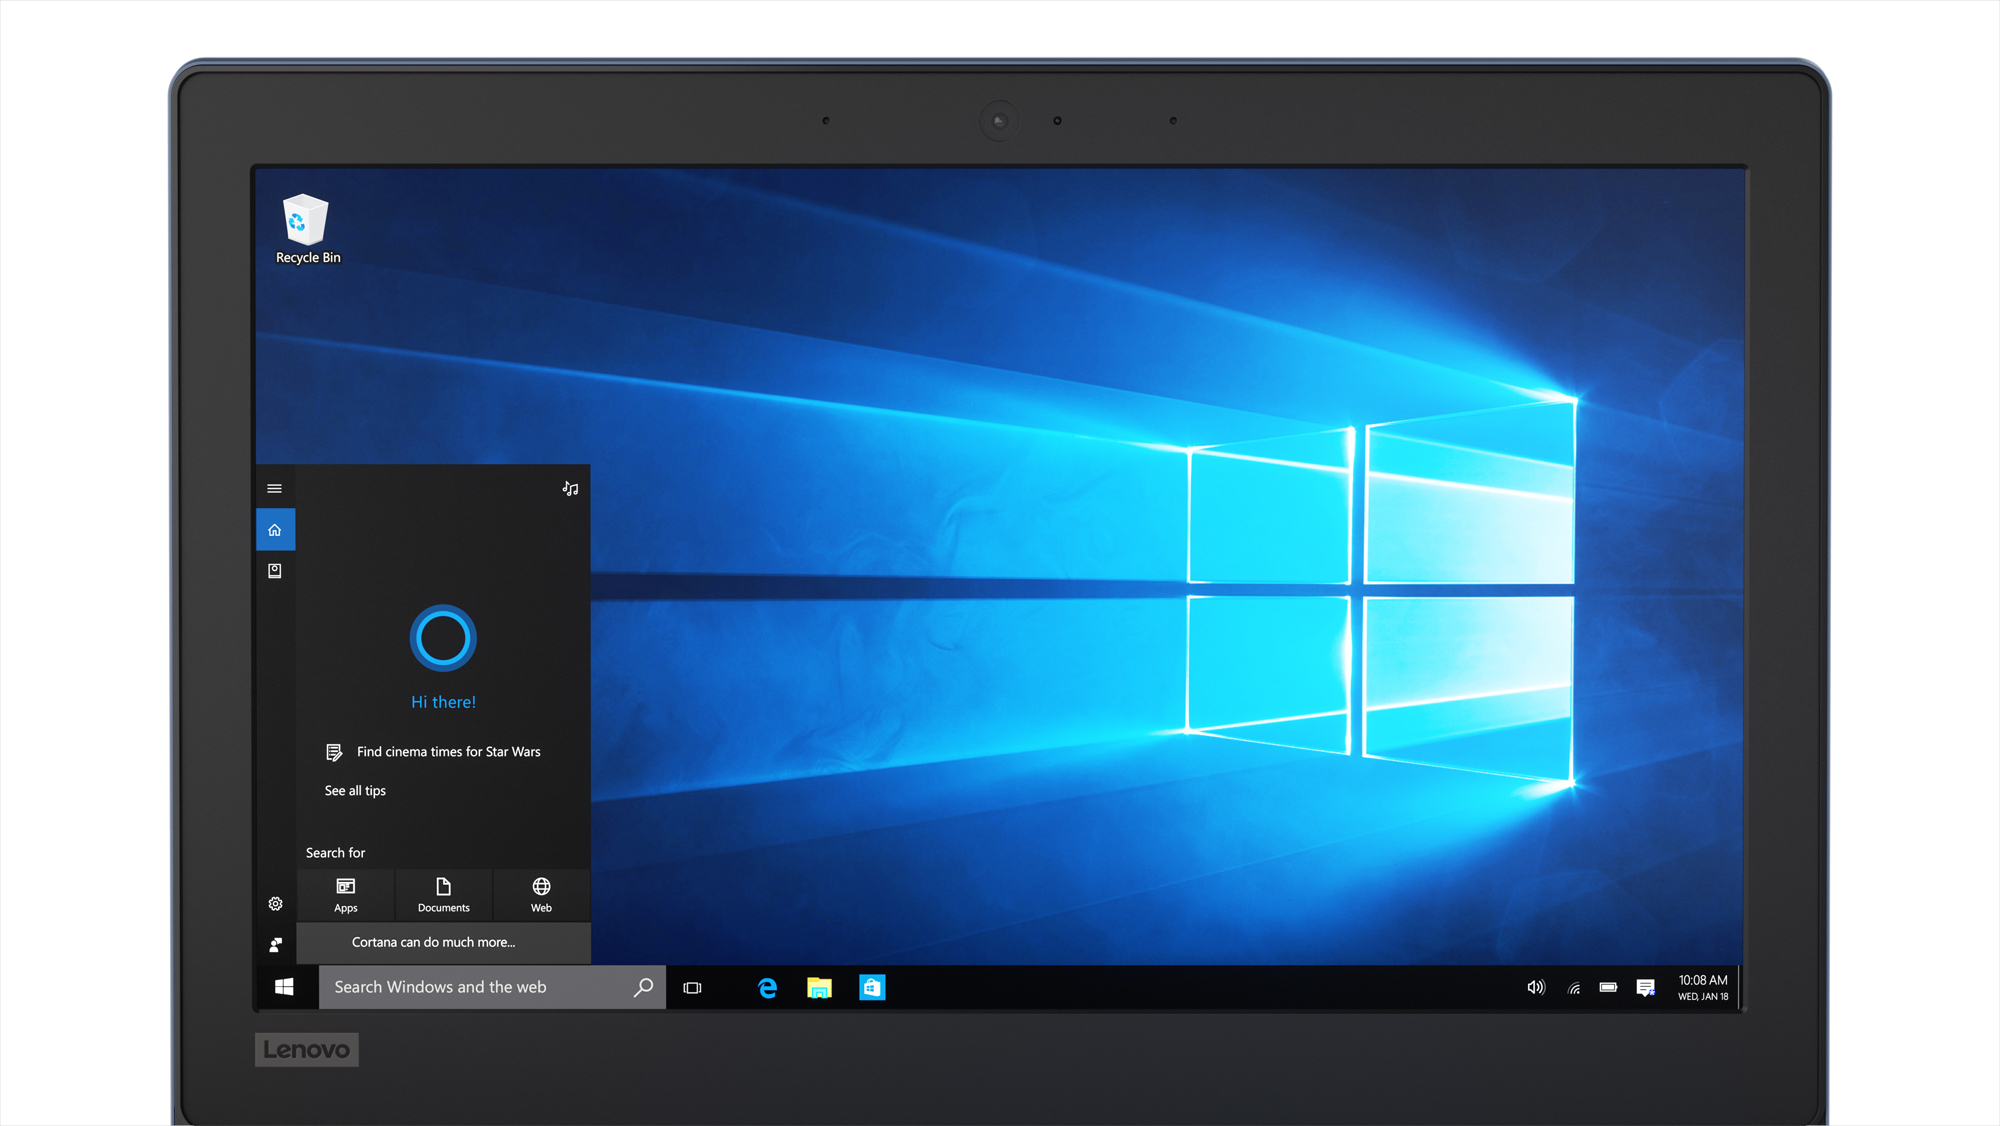This screenshot has height=1126, width=2000.
Task: Click the Show desktop sliver
Action: pyautogui.click(x=1740, y=988)
